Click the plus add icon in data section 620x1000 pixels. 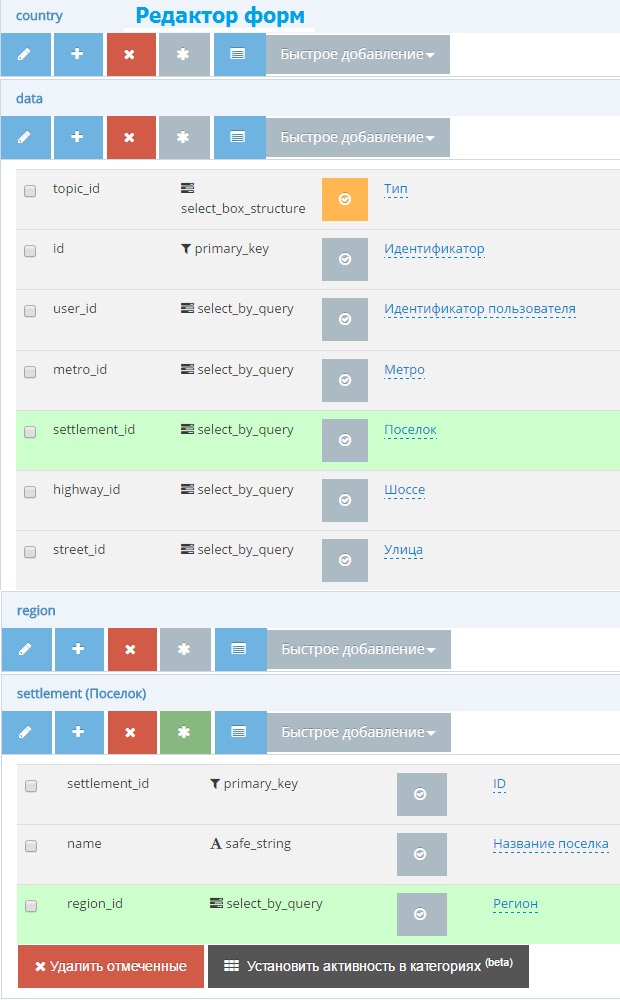(x=78, y=137)
